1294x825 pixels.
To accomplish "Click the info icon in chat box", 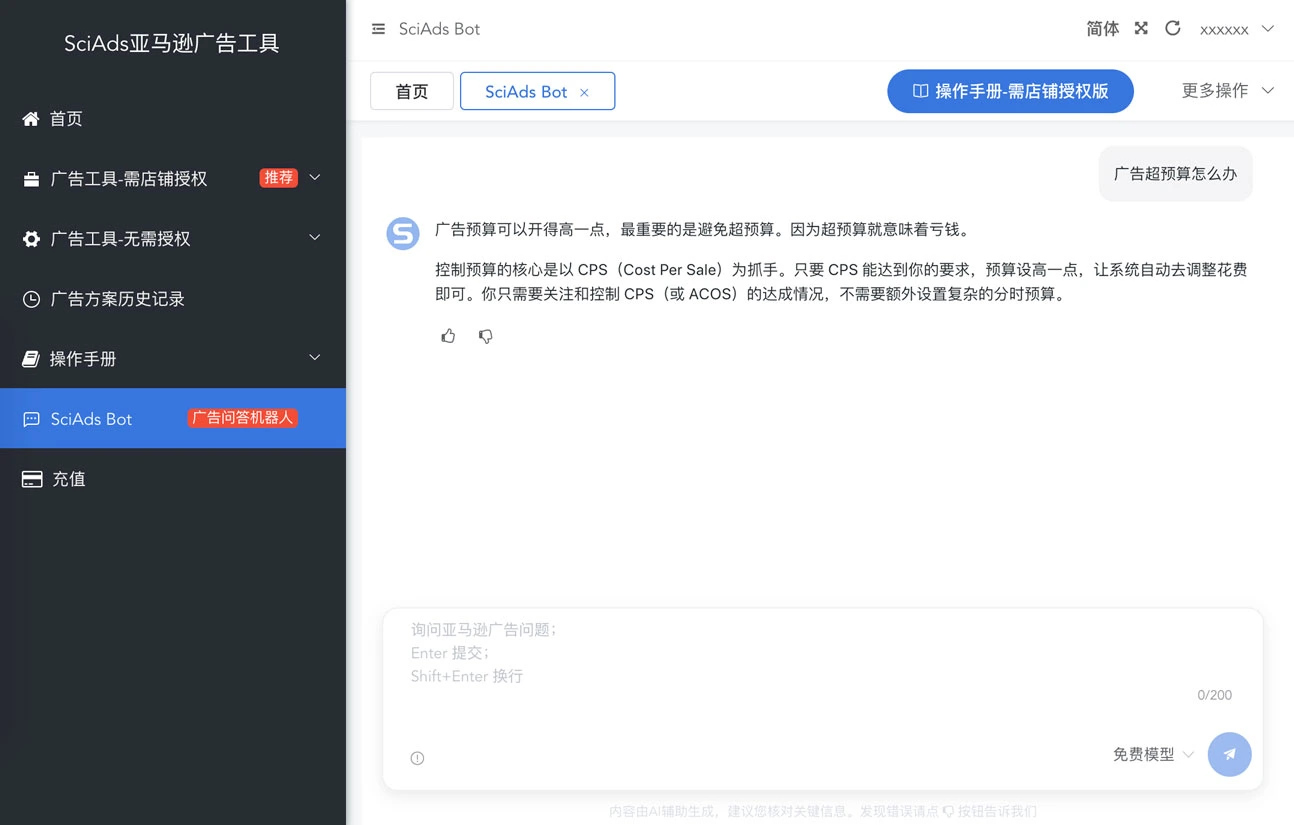I will pos(418,758).
